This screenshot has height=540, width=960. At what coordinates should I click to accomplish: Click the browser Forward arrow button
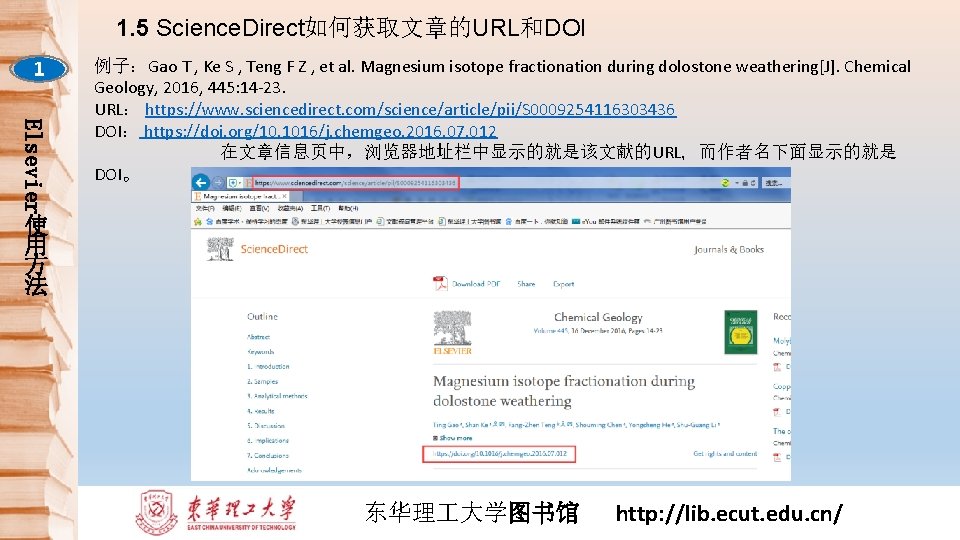[x=218, y=182]
